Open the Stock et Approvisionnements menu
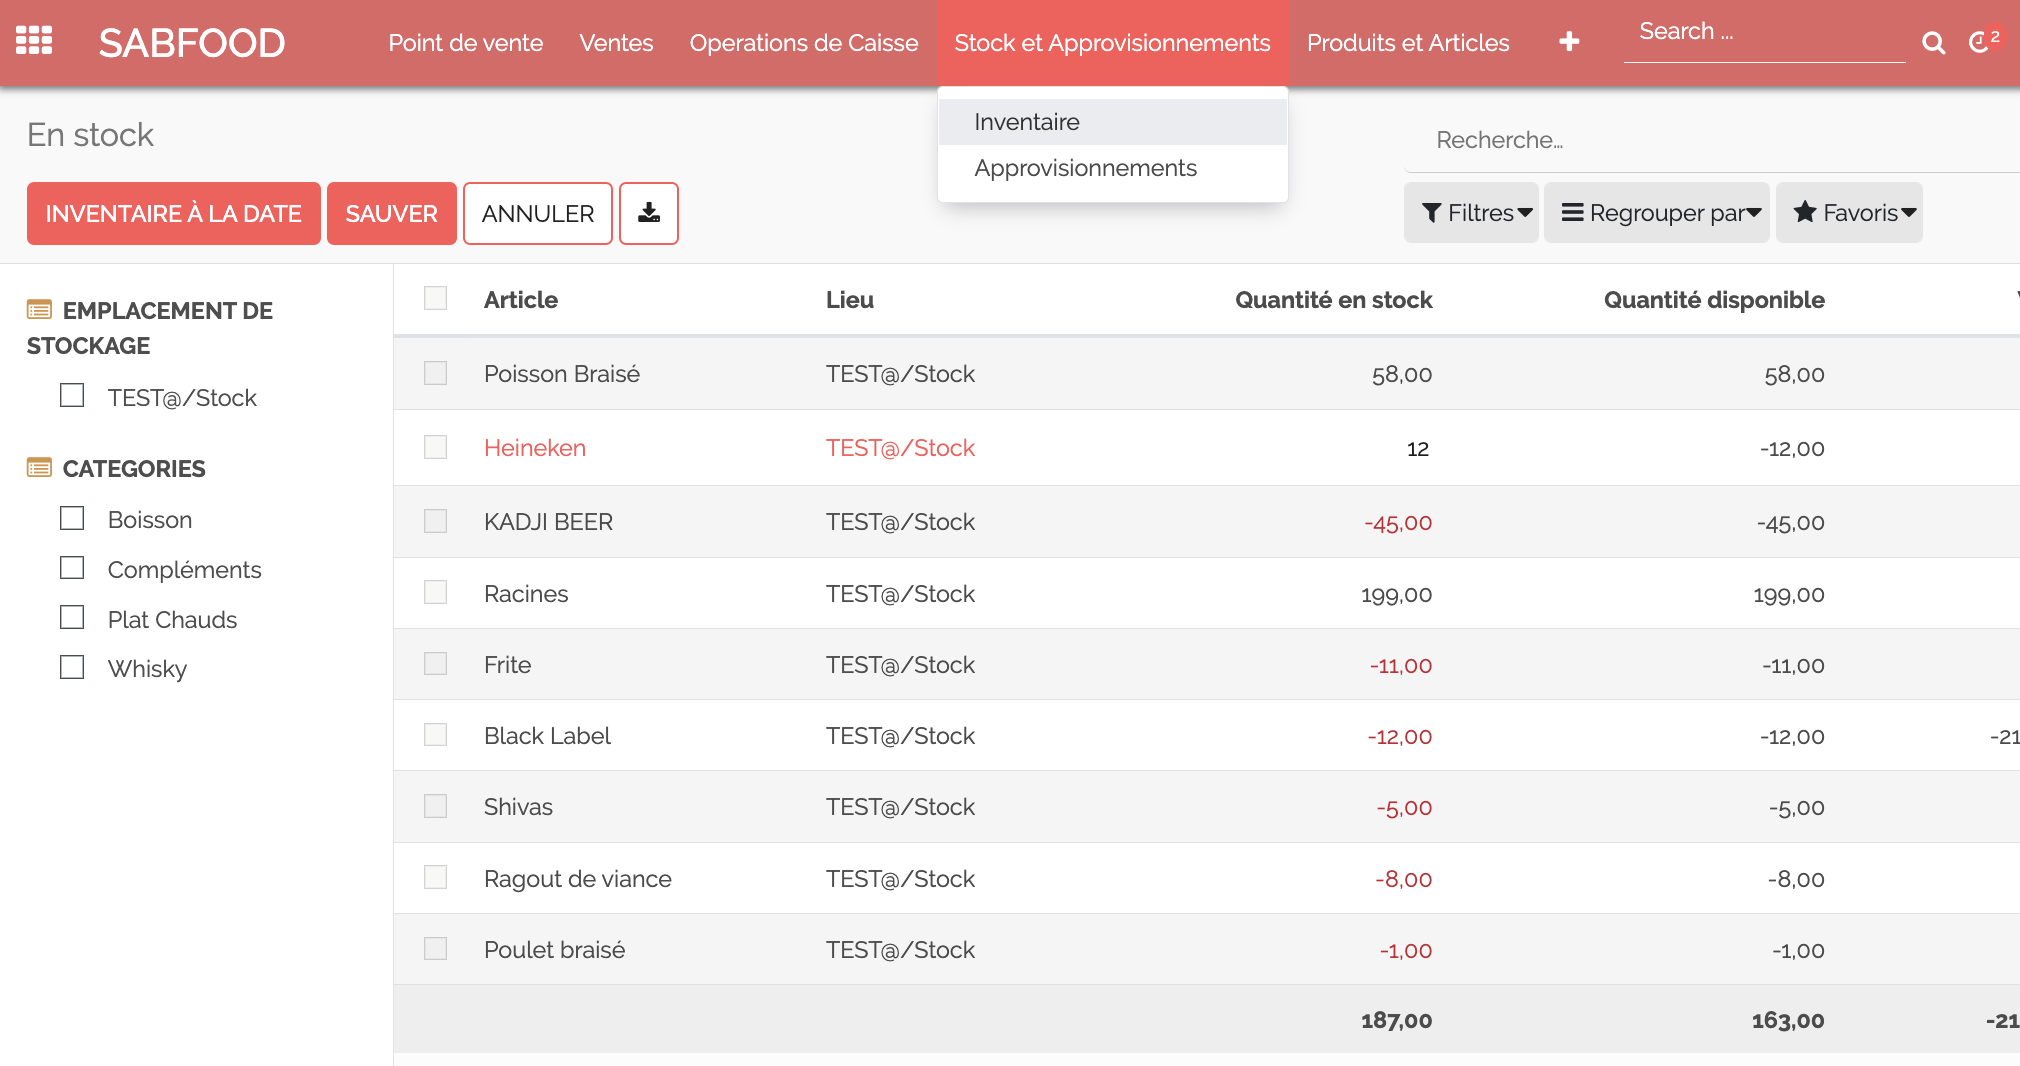 pos(1112,43)
